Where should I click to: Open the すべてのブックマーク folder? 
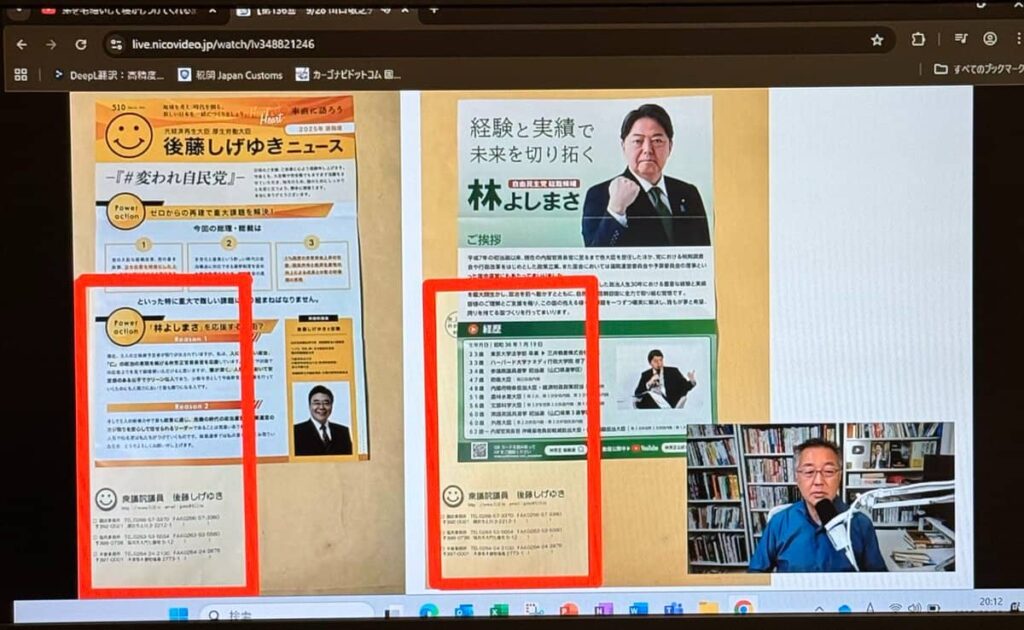point(979,69)
